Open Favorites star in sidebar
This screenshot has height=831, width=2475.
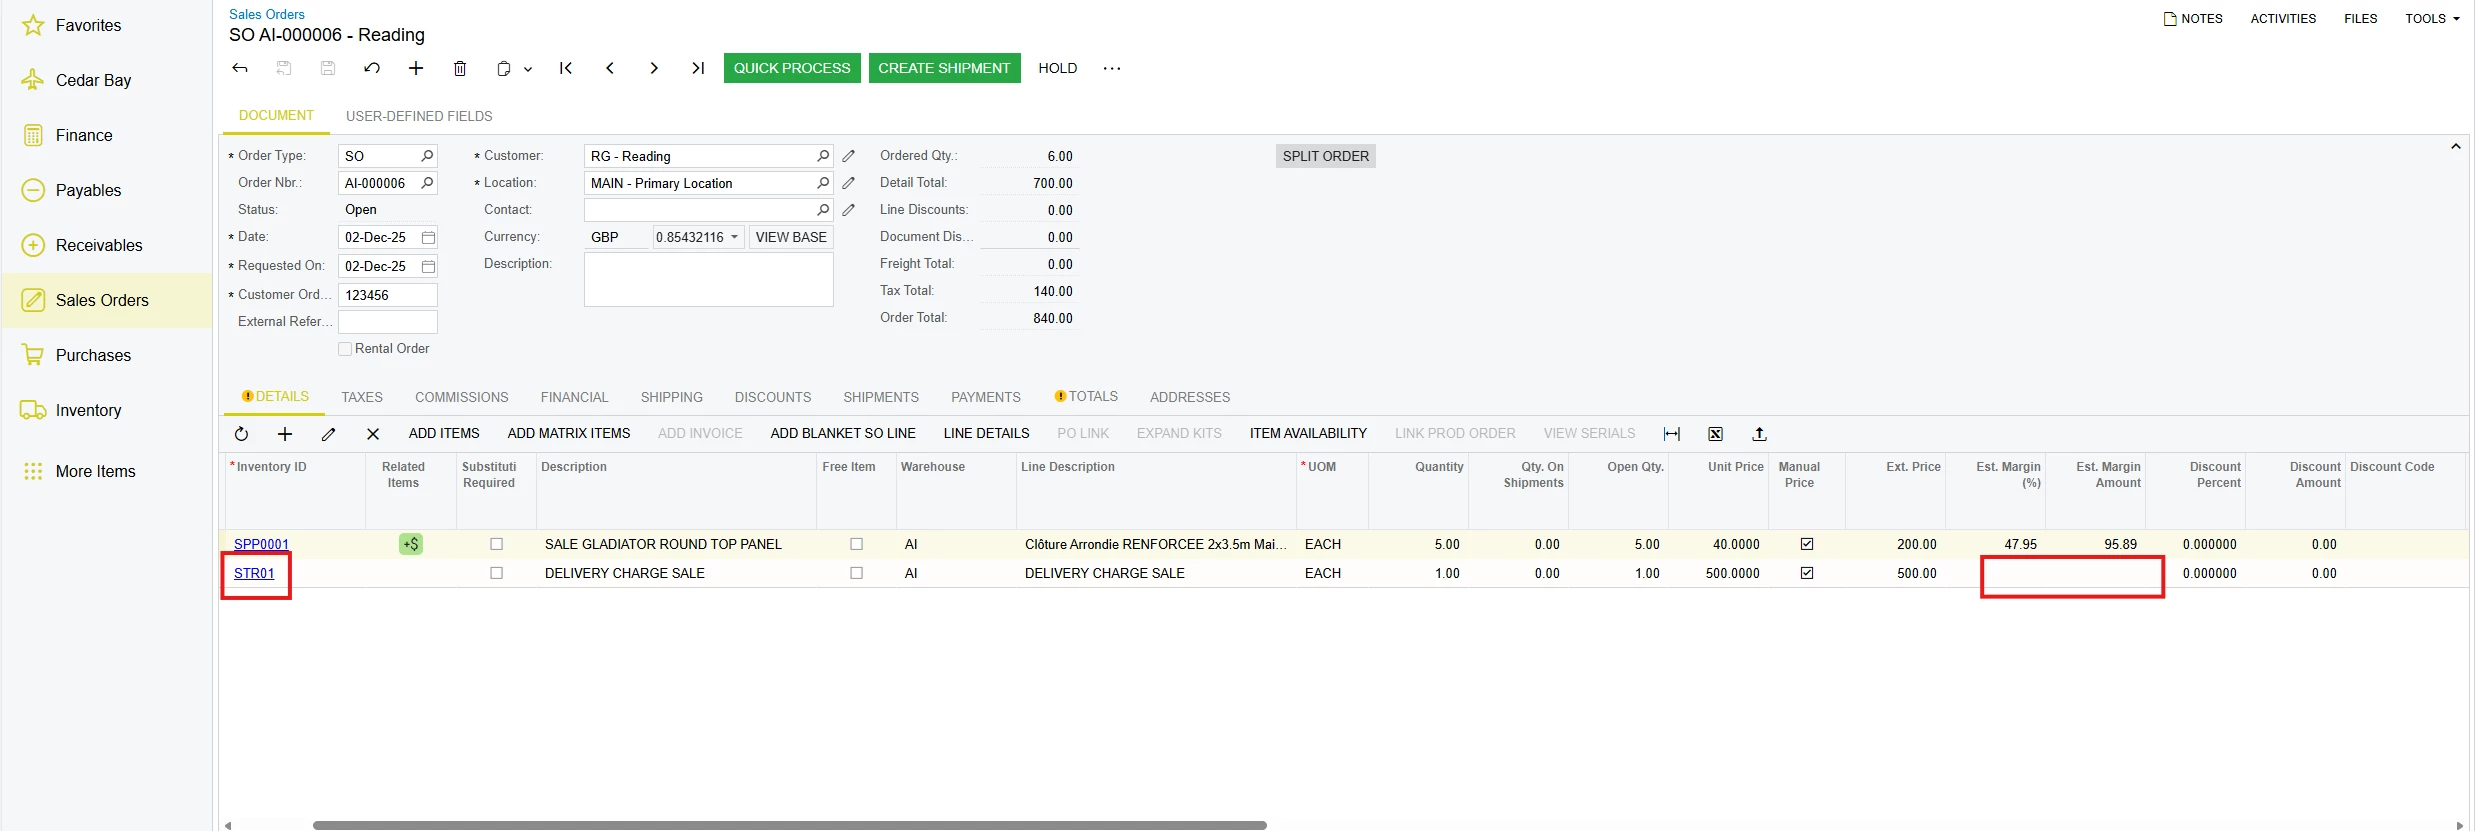tap(33, 25)
